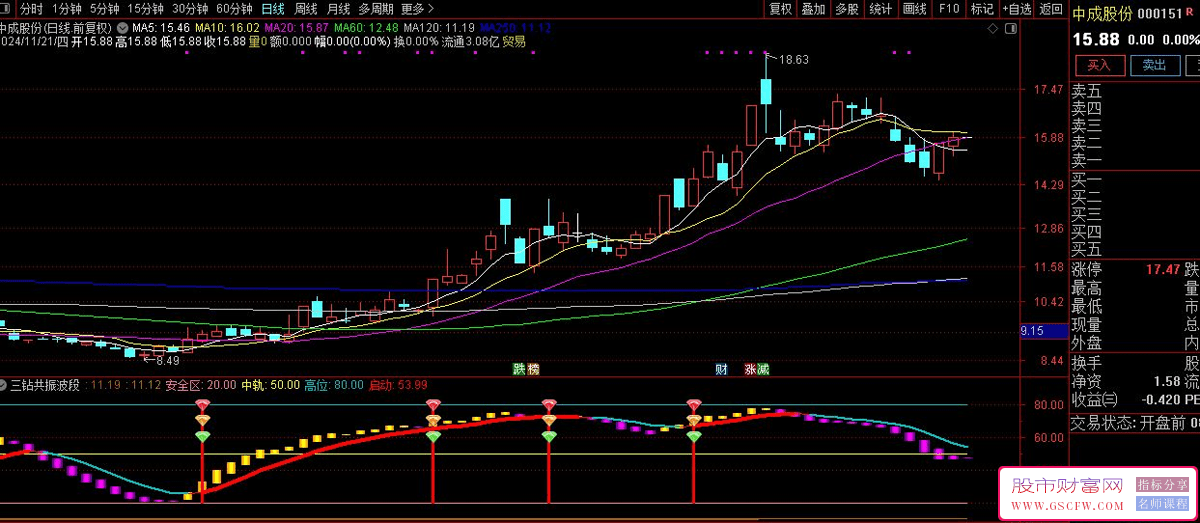Click the diamond icon above the chart
Image resolution: width=1200 pixels, height=523 pixels.
(994, 30)
